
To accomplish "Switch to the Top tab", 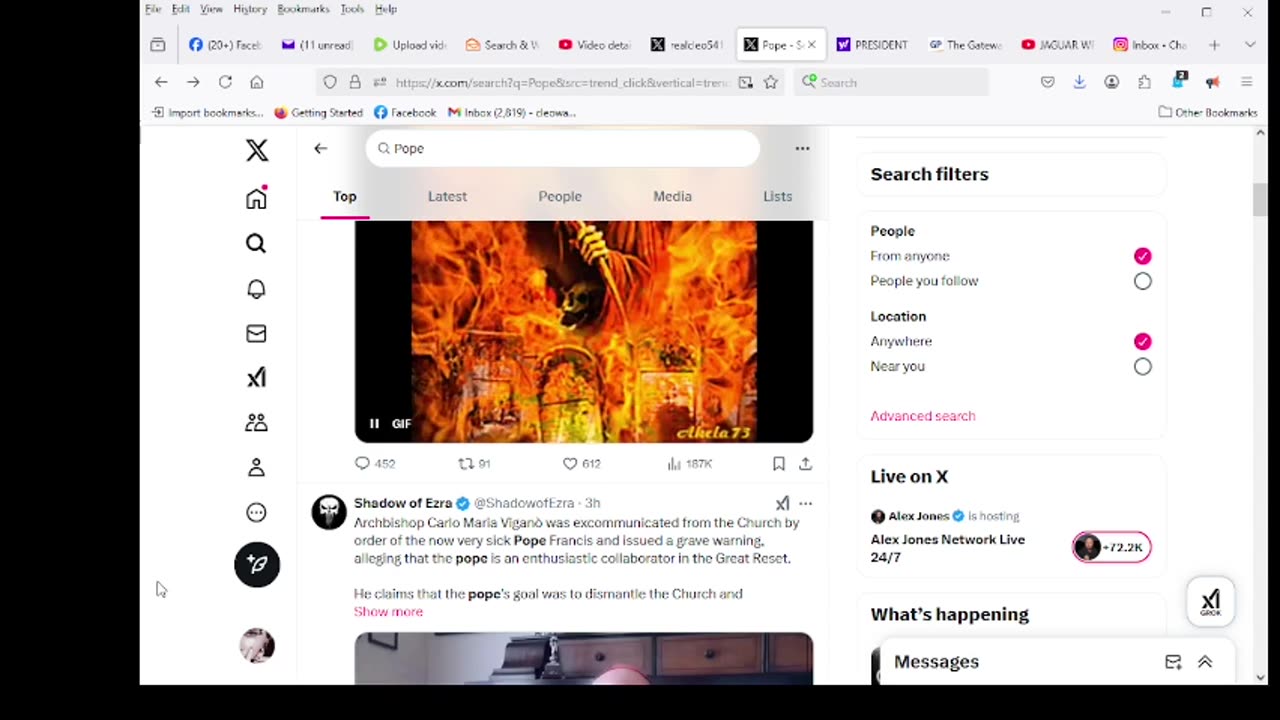I will click(x=345, y=196).
